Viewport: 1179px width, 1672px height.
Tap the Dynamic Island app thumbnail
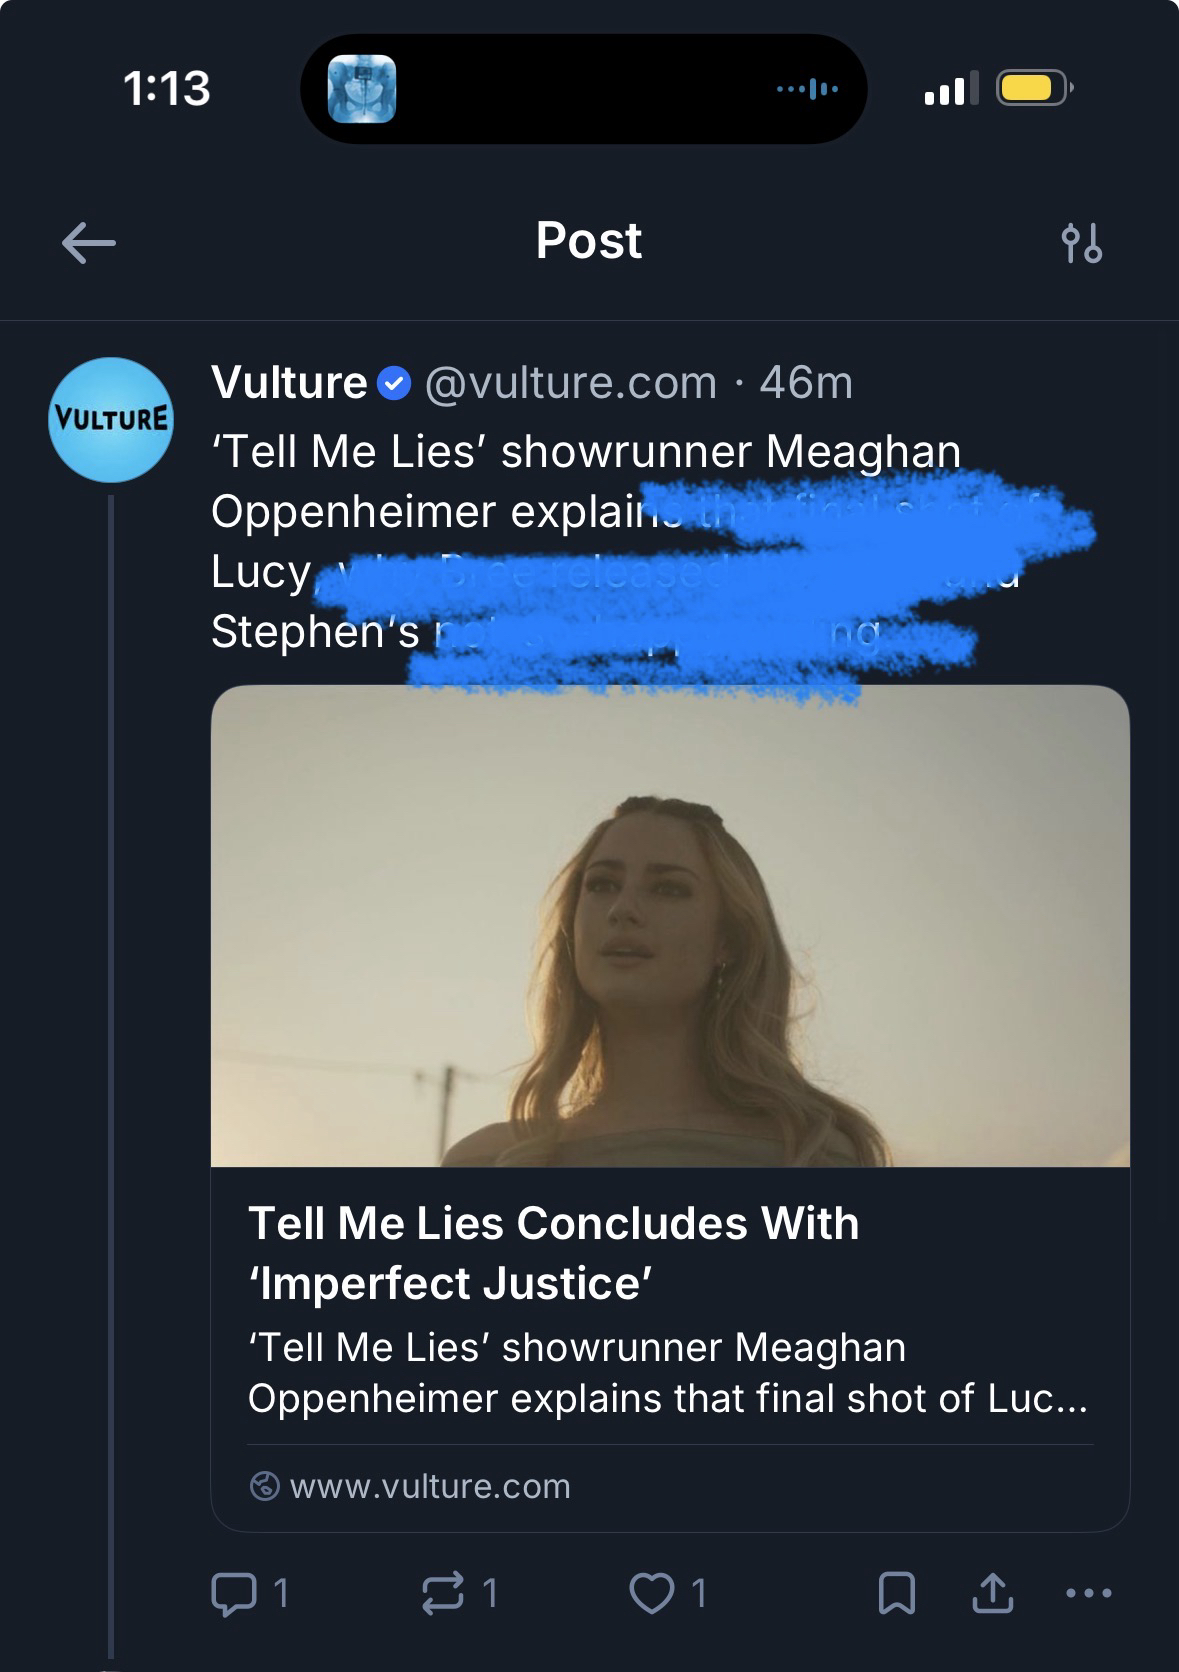click(x=362, y=89)
